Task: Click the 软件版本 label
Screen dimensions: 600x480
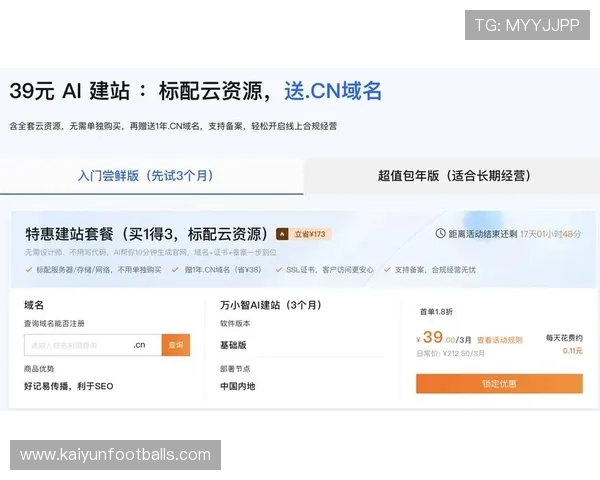Action: 235,323
